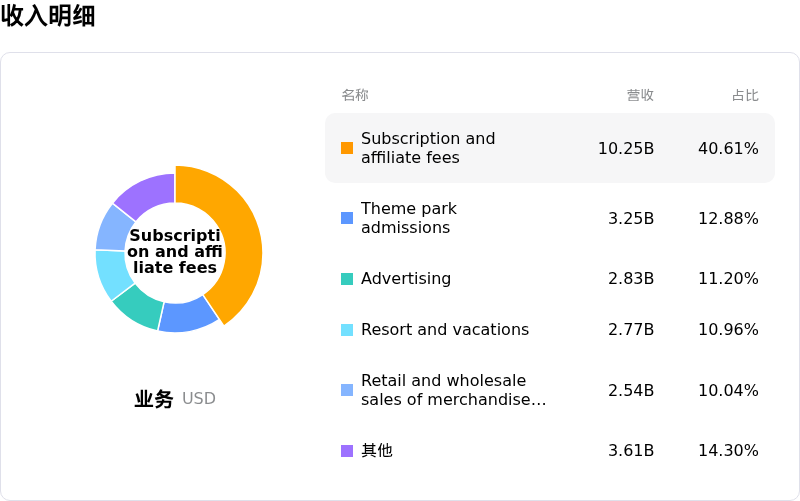Click the purple swatch next to 其他
This screenshot has width=800, height=501.
point(347,450)
